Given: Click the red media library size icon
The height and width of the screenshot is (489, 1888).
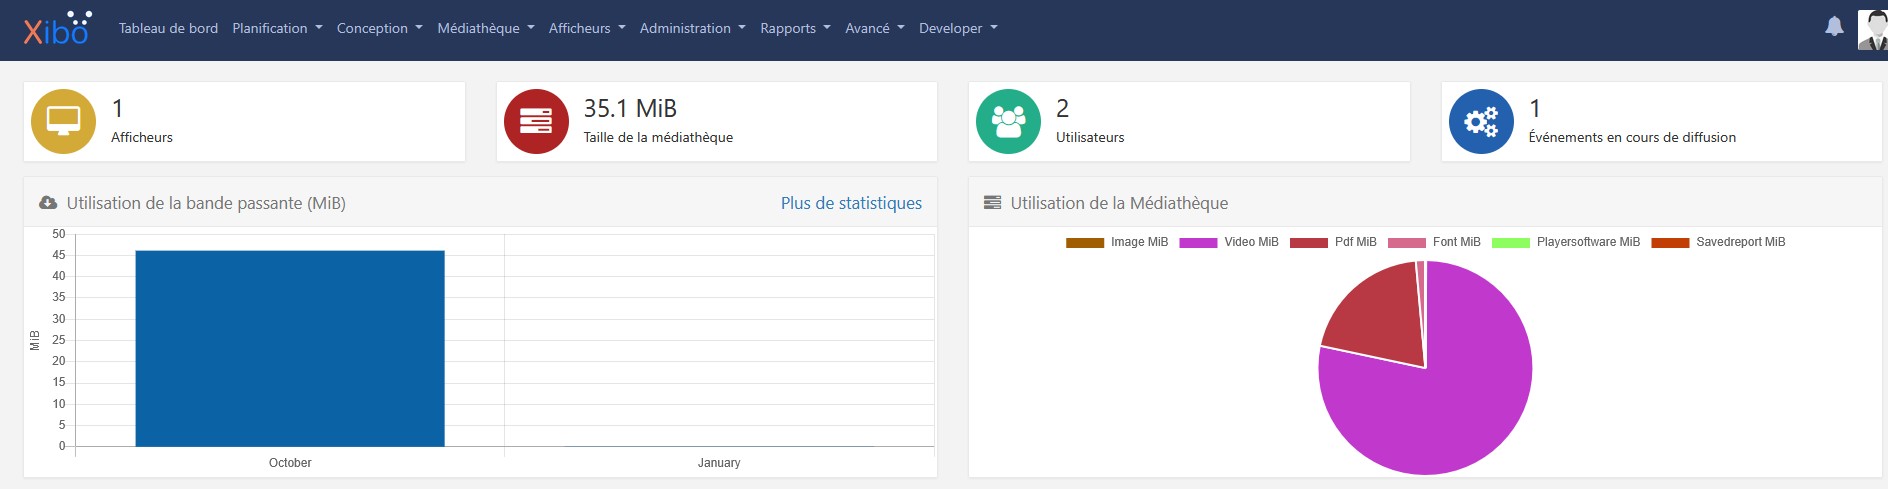Looking at the screenshot, I should pos(536,122).
